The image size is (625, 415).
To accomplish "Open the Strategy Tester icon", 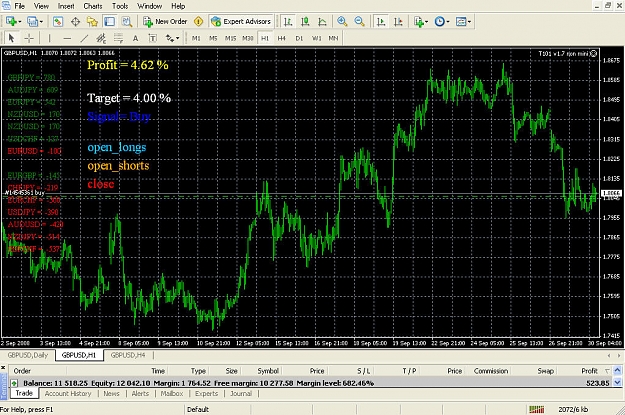I will click(127, 22).
